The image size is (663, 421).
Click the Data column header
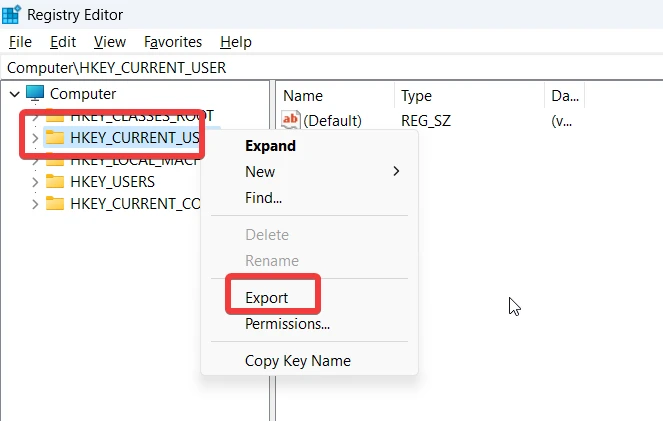(565, 96)
